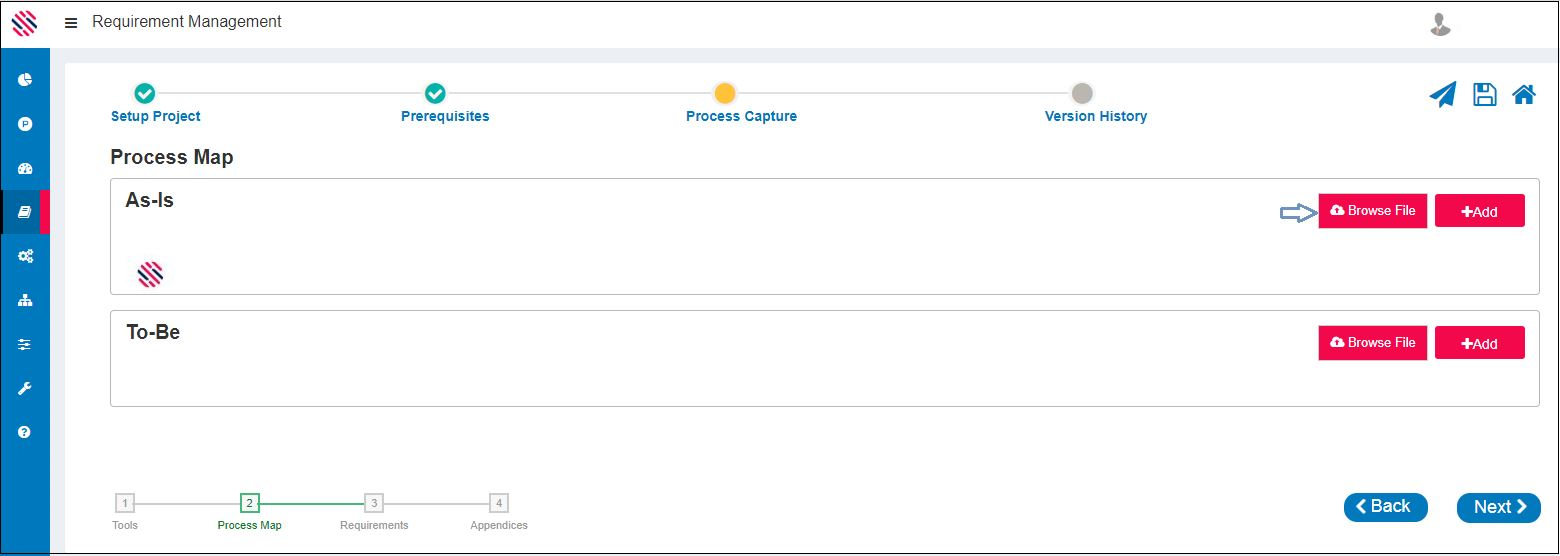Viewport: 1560px width, 556px height.
Task: Click Browse File in As-Is section
Action: coord(1372,211)
